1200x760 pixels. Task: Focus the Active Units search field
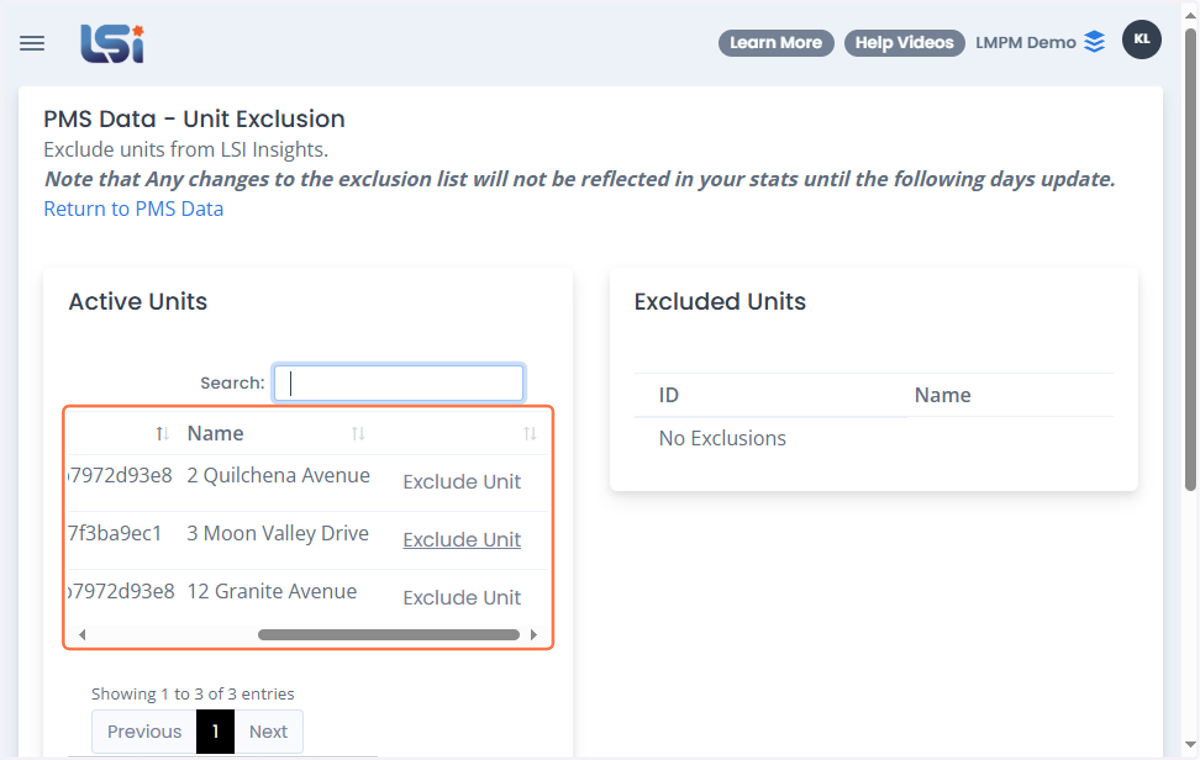point(399,383)
